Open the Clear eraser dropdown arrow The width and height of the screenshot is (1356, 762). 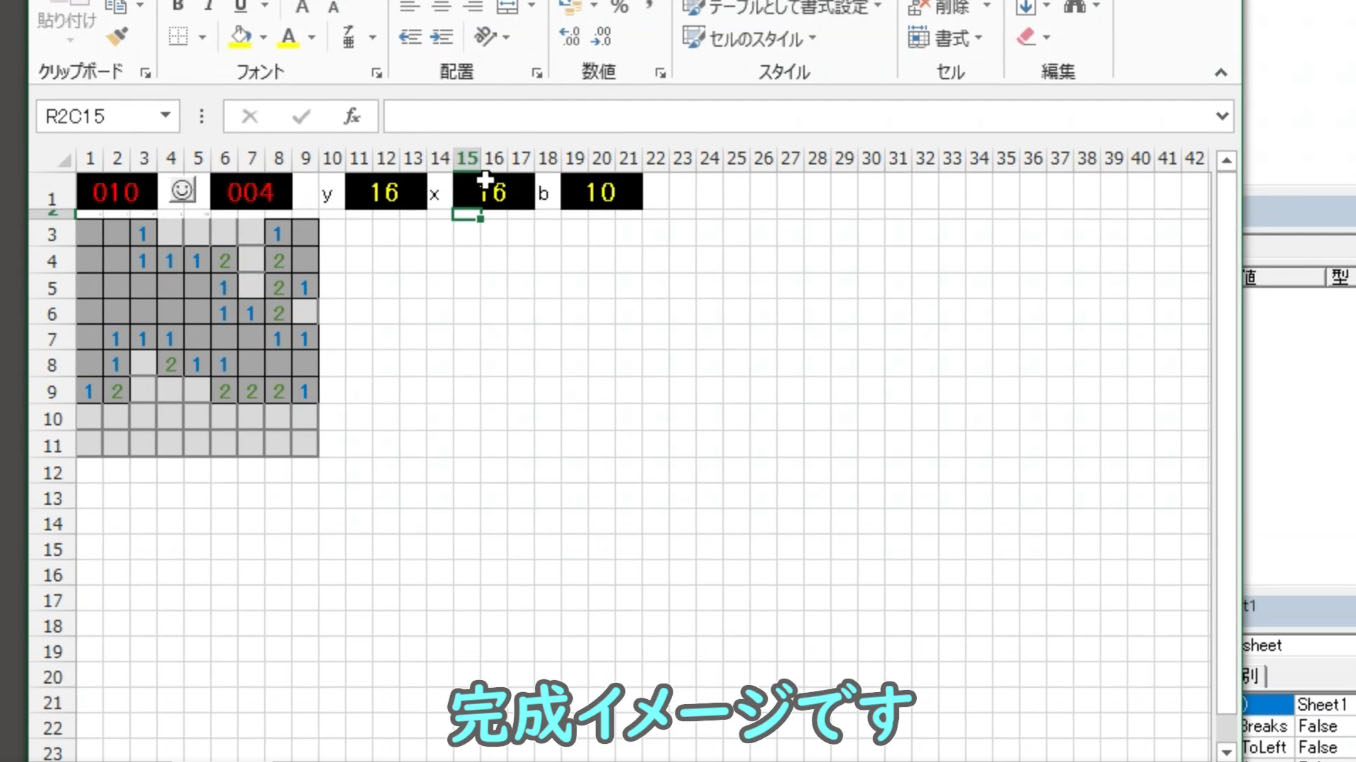pyautogui.click(x=1047, y=38)
